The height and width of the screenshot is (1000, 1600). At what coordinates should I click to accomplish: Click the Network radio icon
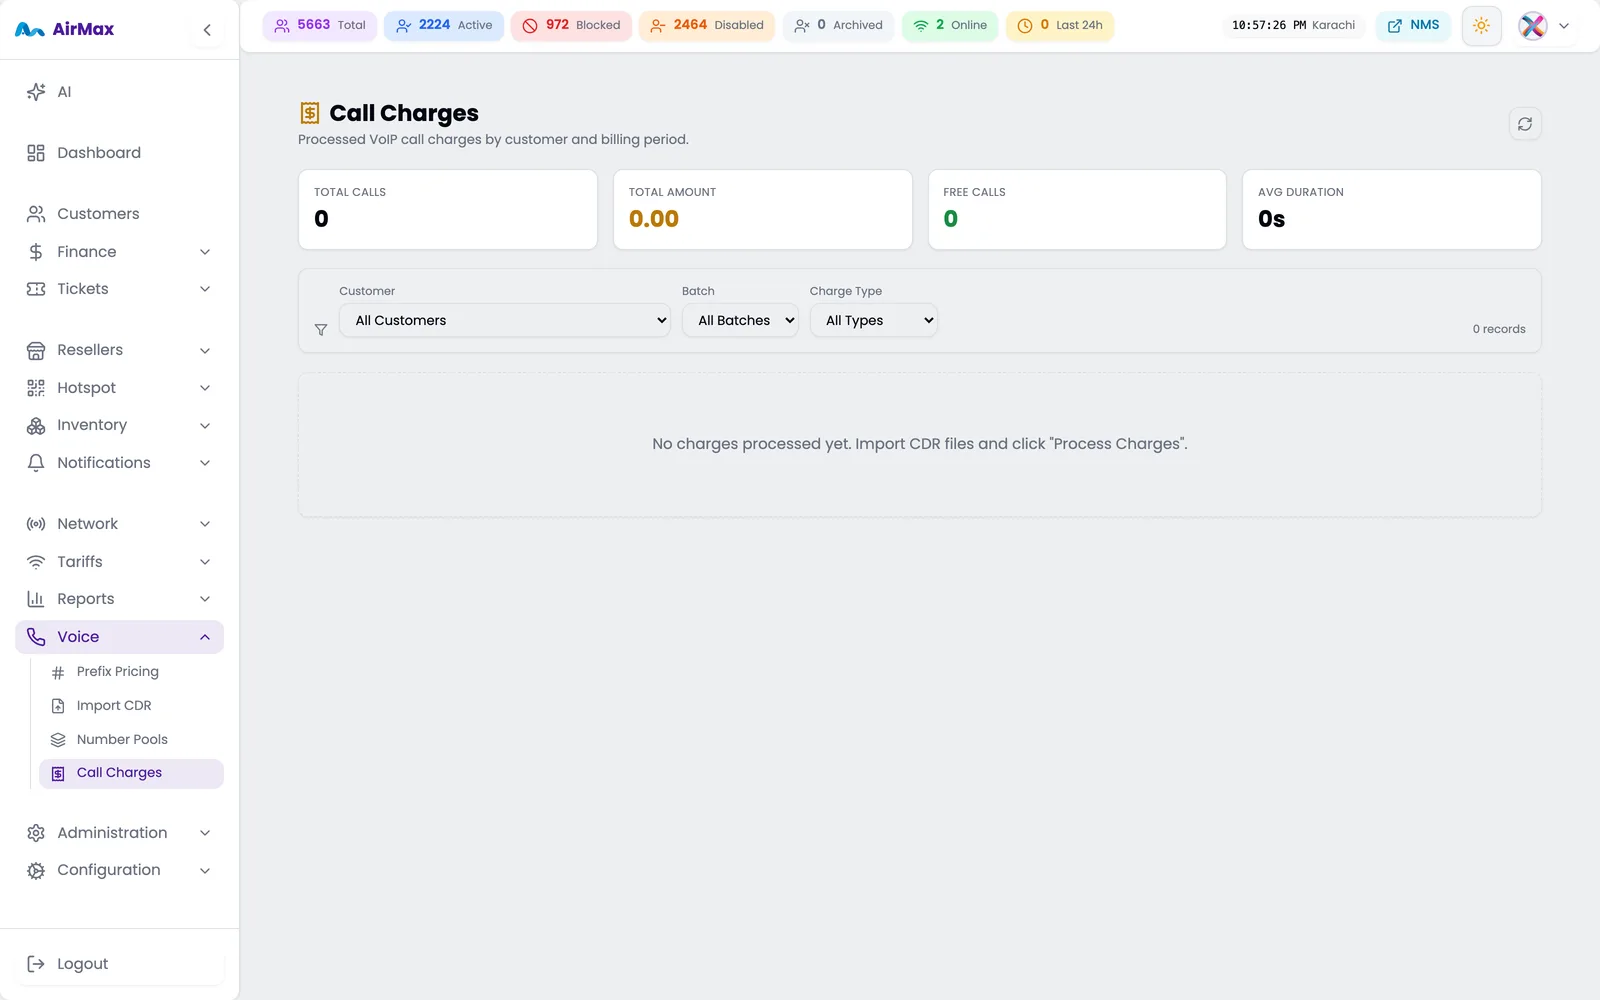pos(36,524)
